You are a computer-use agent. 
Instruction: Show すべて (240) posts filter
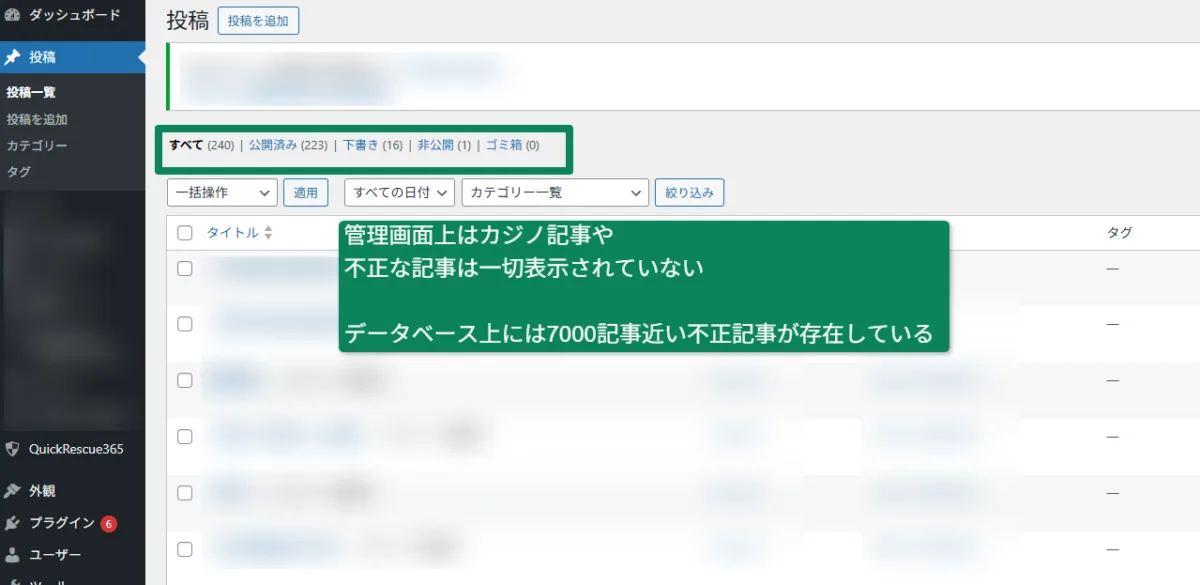pyautogui.click(x=201, y=145)
